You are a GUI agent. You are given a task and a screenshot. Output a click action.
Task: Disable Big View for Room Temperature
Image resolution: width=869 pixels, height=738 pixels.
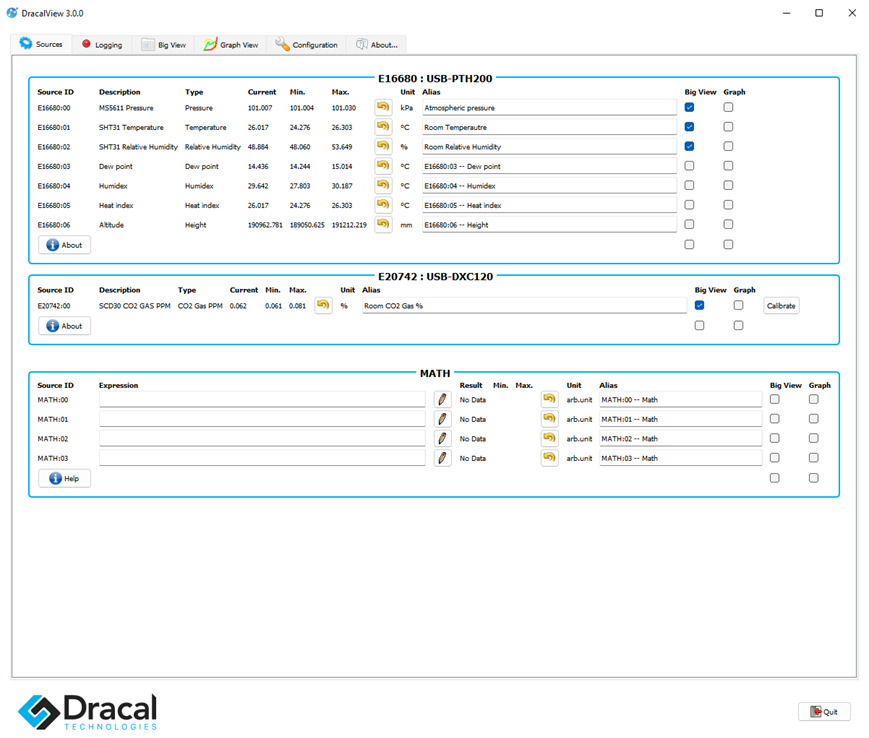click(x=689, y=126)
